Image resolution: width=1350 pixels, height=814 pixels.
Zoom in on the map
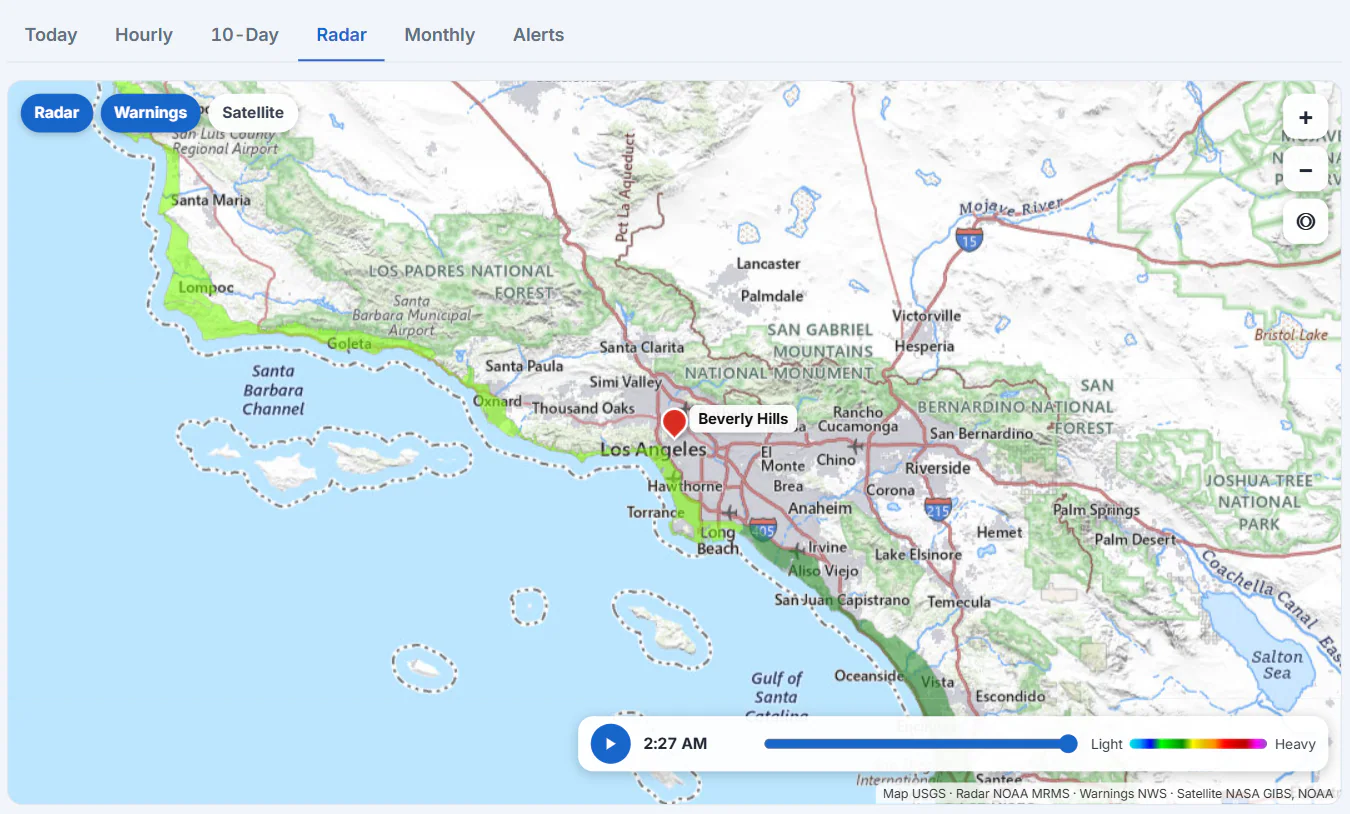click(x=1305, y=118)
